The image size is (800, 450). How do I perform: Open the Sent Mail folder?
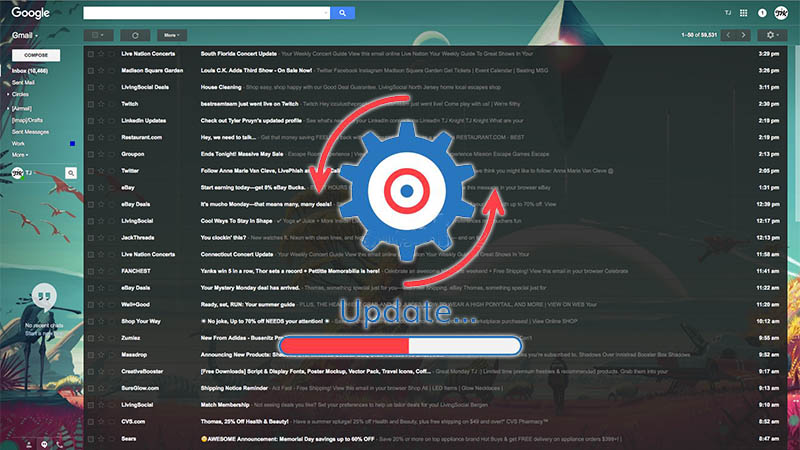pyautogui.click(x=23, y=82)
